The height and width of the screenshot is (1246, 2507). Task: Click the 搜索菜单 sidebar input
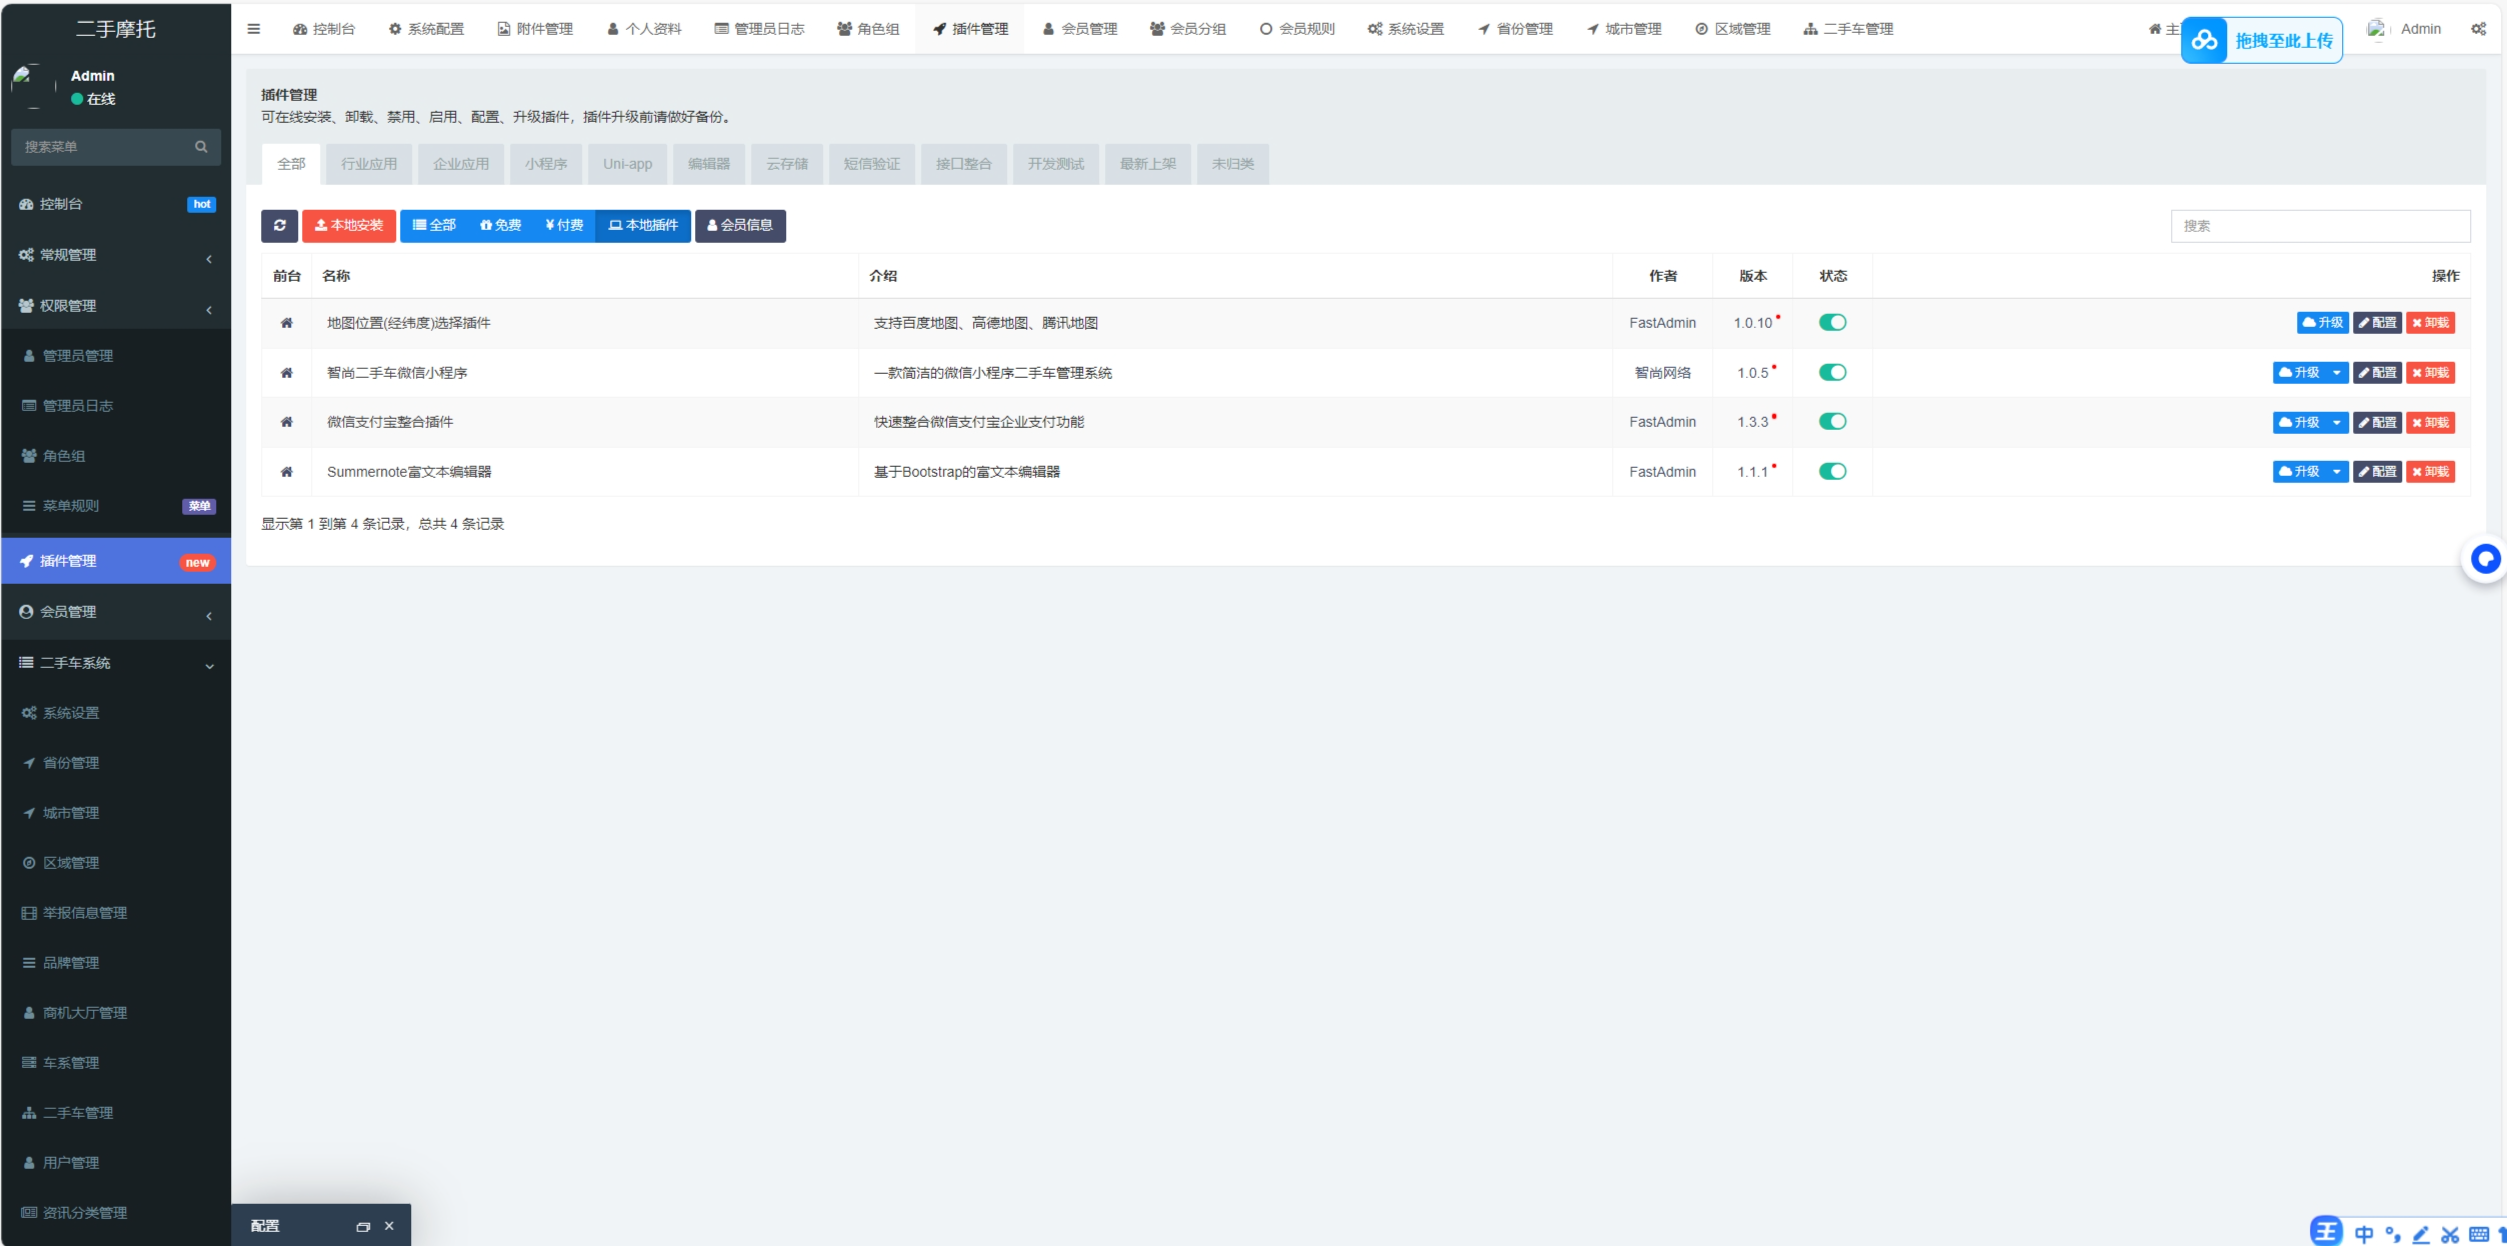[116, 147]
